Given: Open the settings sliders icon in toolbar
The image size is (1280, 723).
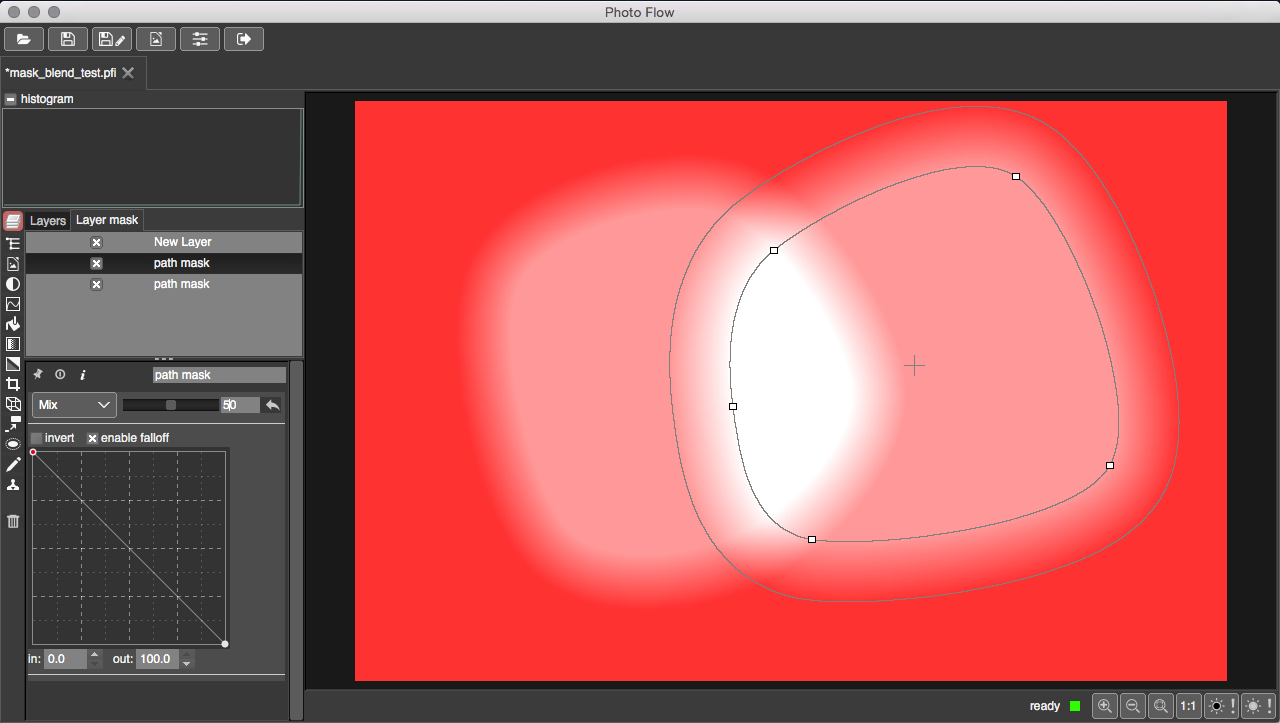Looking at the screenshot, I should coord(200,39).
